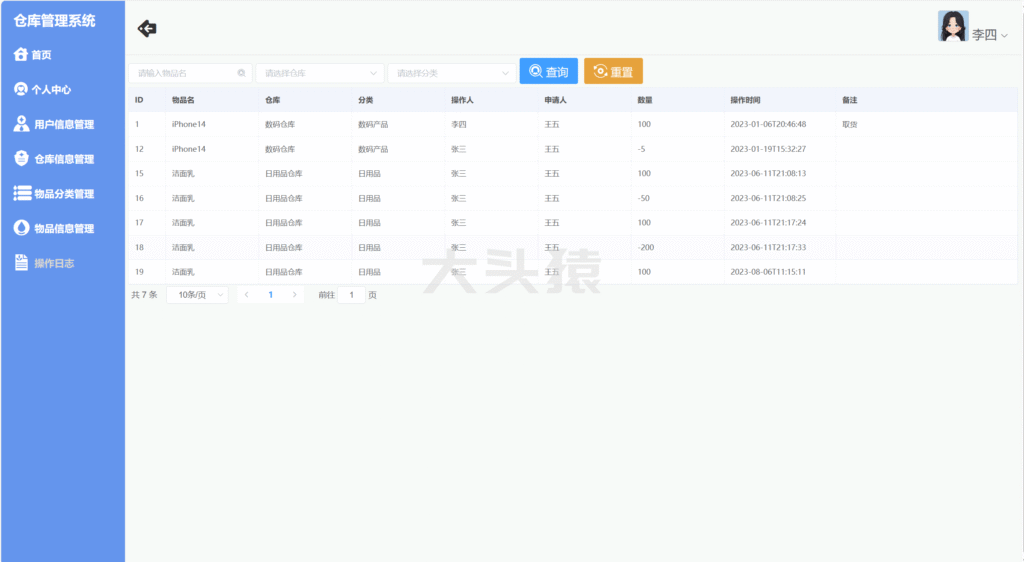Click the back arrow icon
The width and height of the screenshot is (1024, 562).
[x=147, y=29]
